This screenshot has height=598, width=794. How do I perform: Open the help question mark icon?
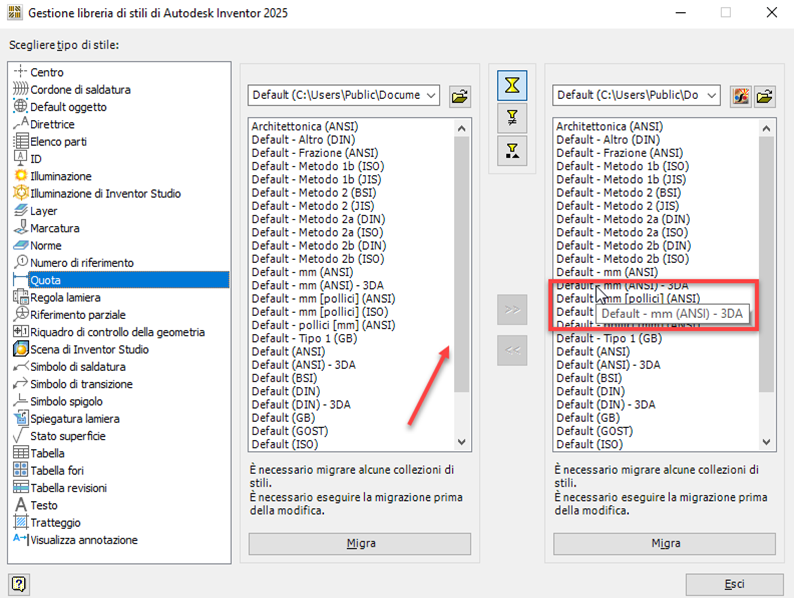(x=19, y=584)
